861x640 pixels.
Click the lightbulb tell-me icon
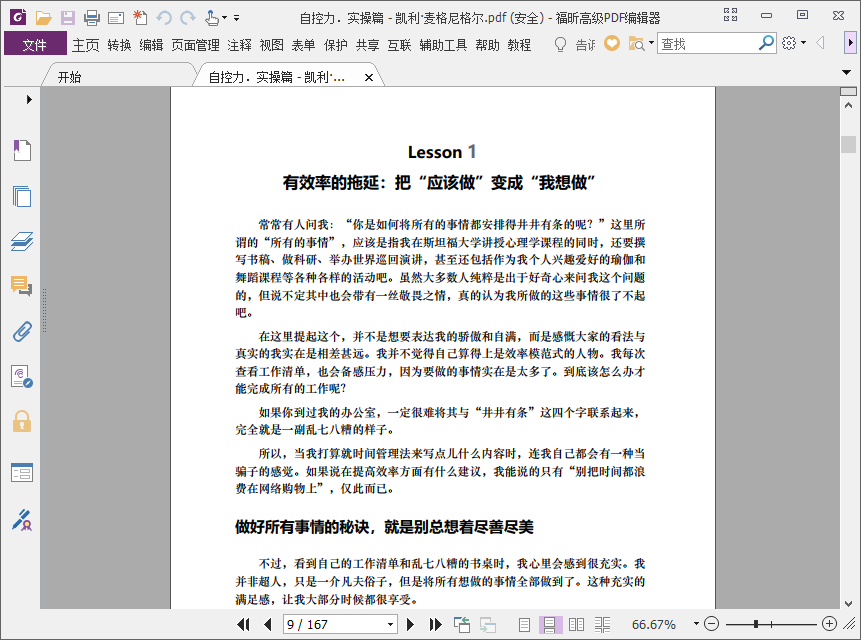pos(560,44)
